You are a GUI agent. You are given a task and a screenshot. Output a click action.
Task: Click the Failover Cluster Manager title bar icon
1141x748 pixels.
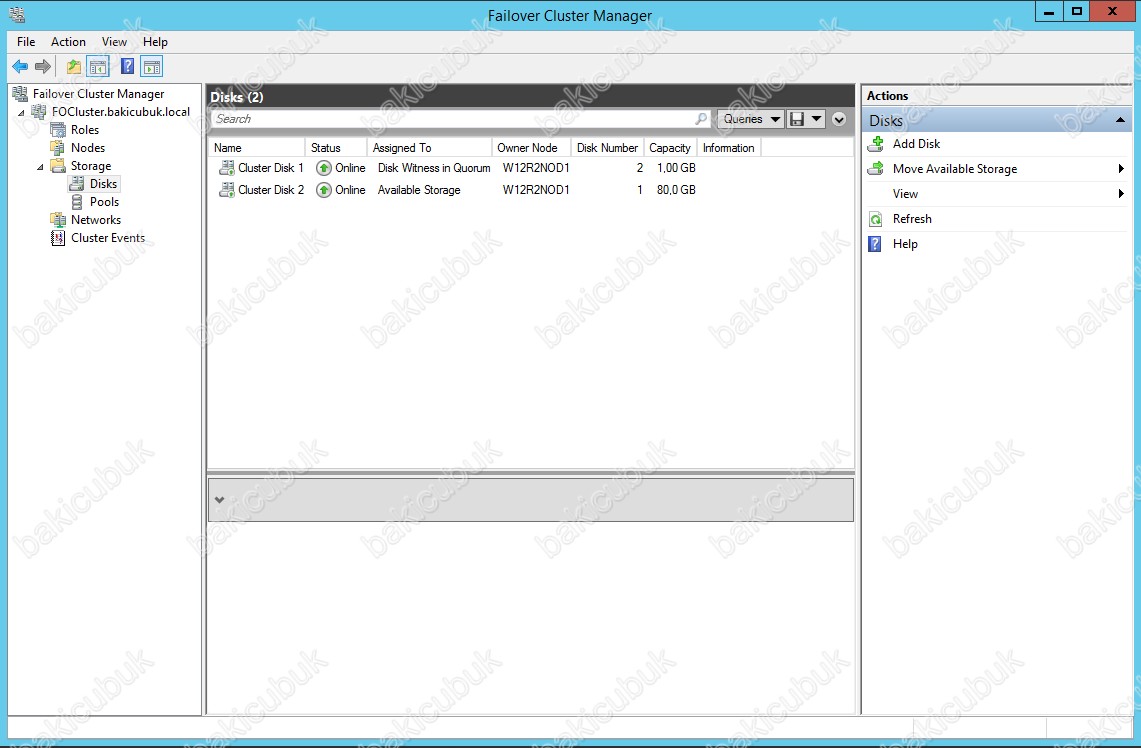click(x=17, y=14)
